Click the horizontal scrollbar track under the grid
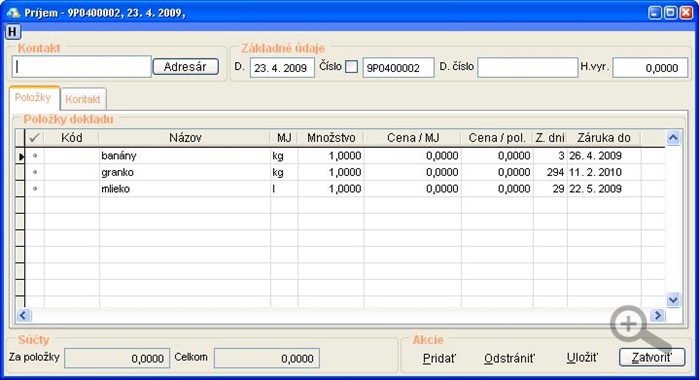 click(x=340, y=315)
